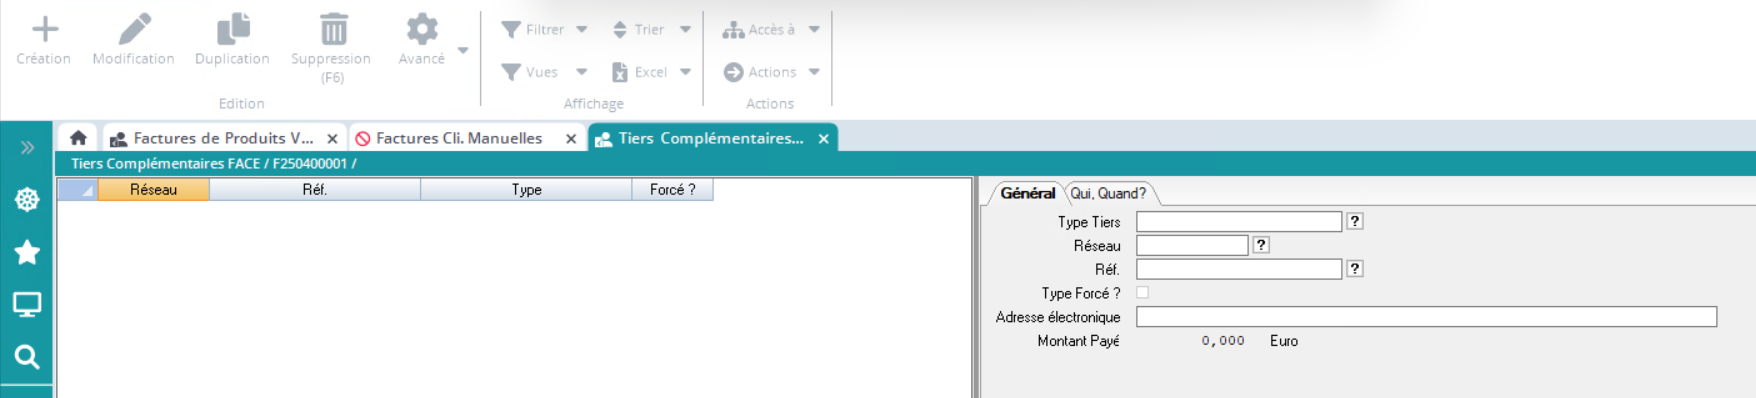Screen dimensions: 1756x398
Task: Click the sidebar monitor icon
Action: [x=27, y=304]
